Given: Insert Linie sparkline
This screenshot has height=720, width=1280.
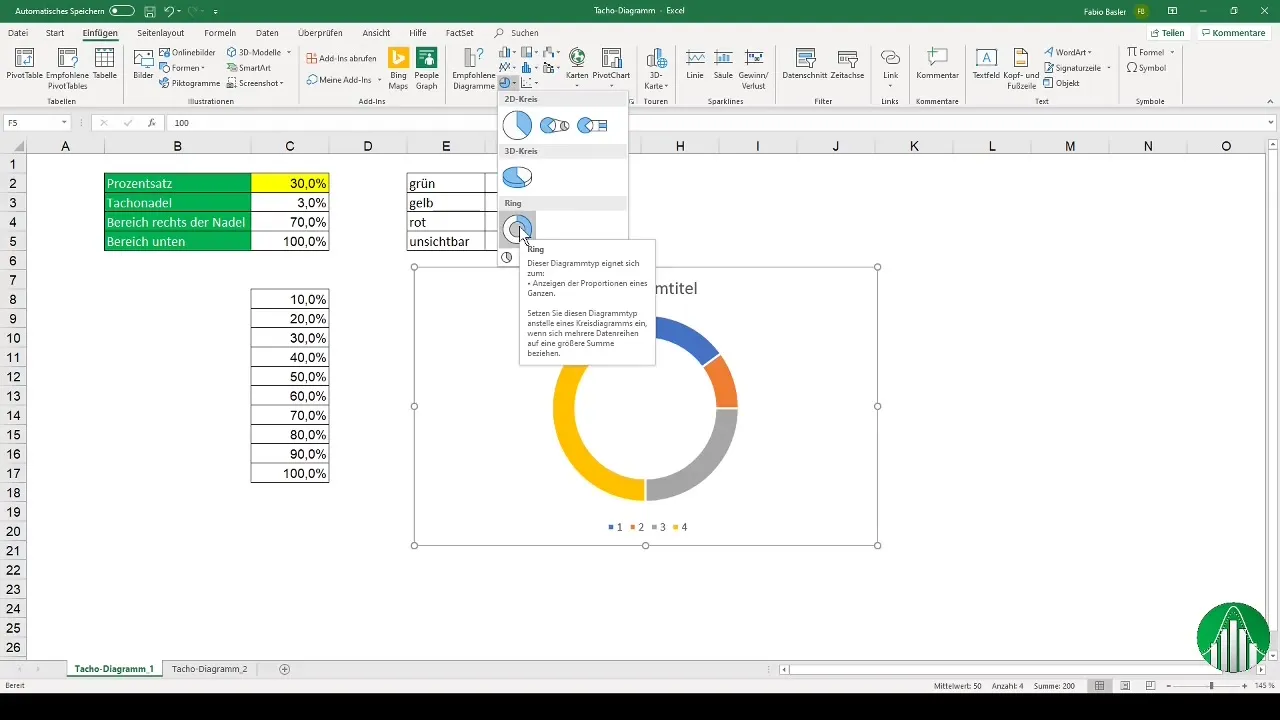Looking at the screenshot, I should tap(695, 65).
